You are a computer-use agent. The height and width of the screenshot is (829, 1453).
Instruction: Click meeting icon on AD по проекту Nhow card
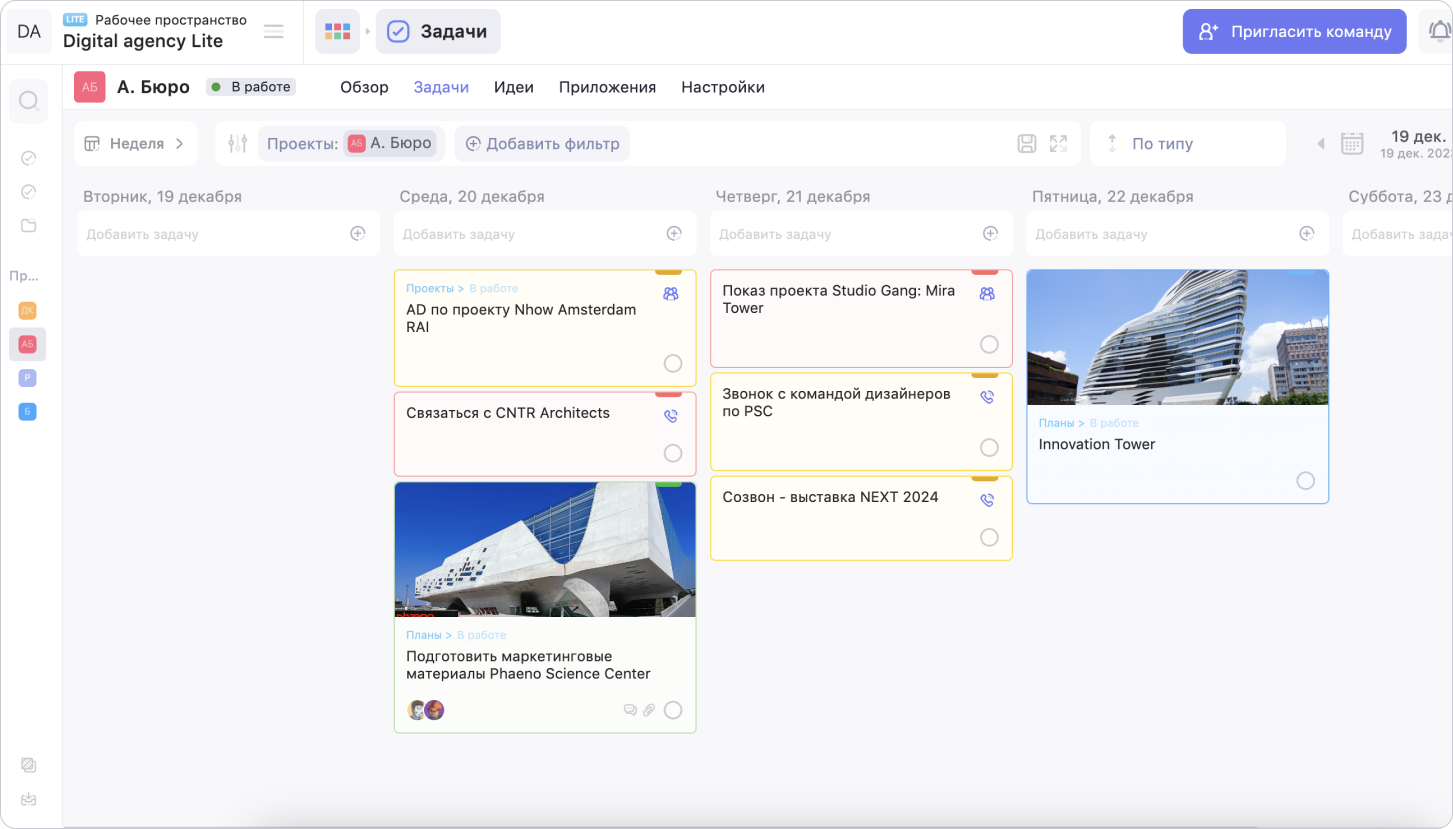click(671, 294)
